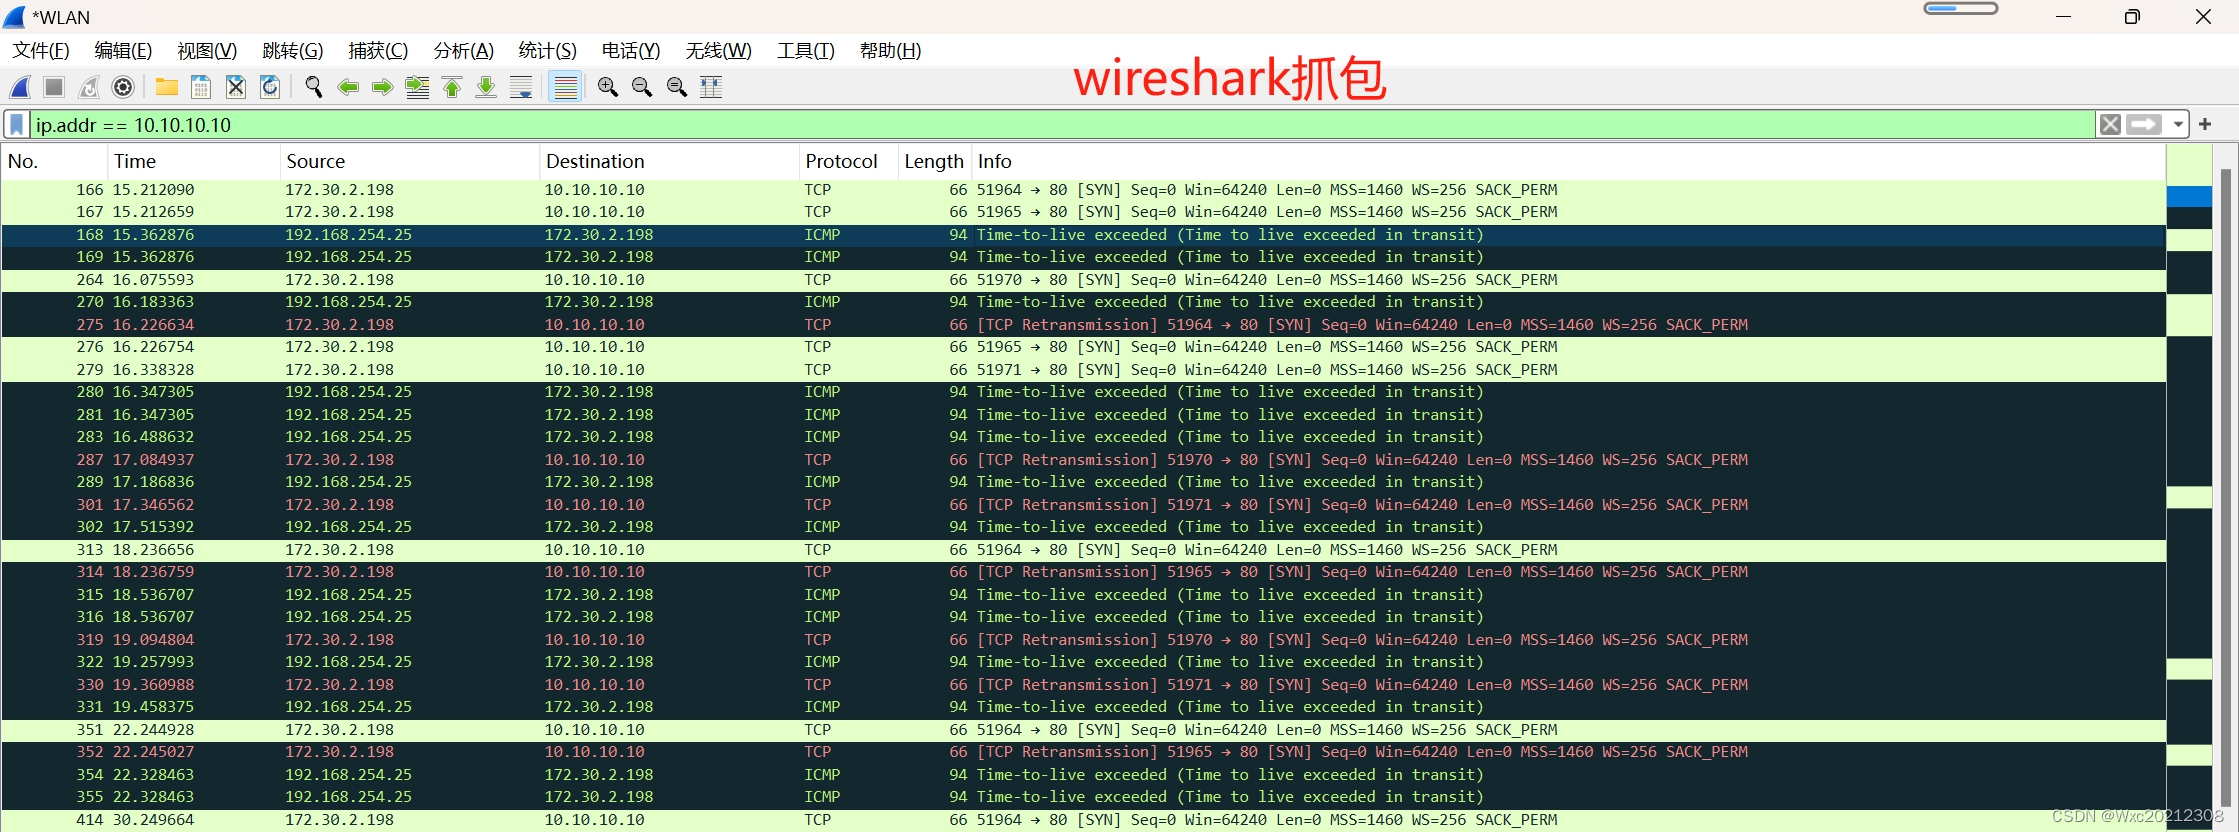Restart the current capture
Image resolution: width=2239 pixels, height=832 pixels.
[89, 87]
